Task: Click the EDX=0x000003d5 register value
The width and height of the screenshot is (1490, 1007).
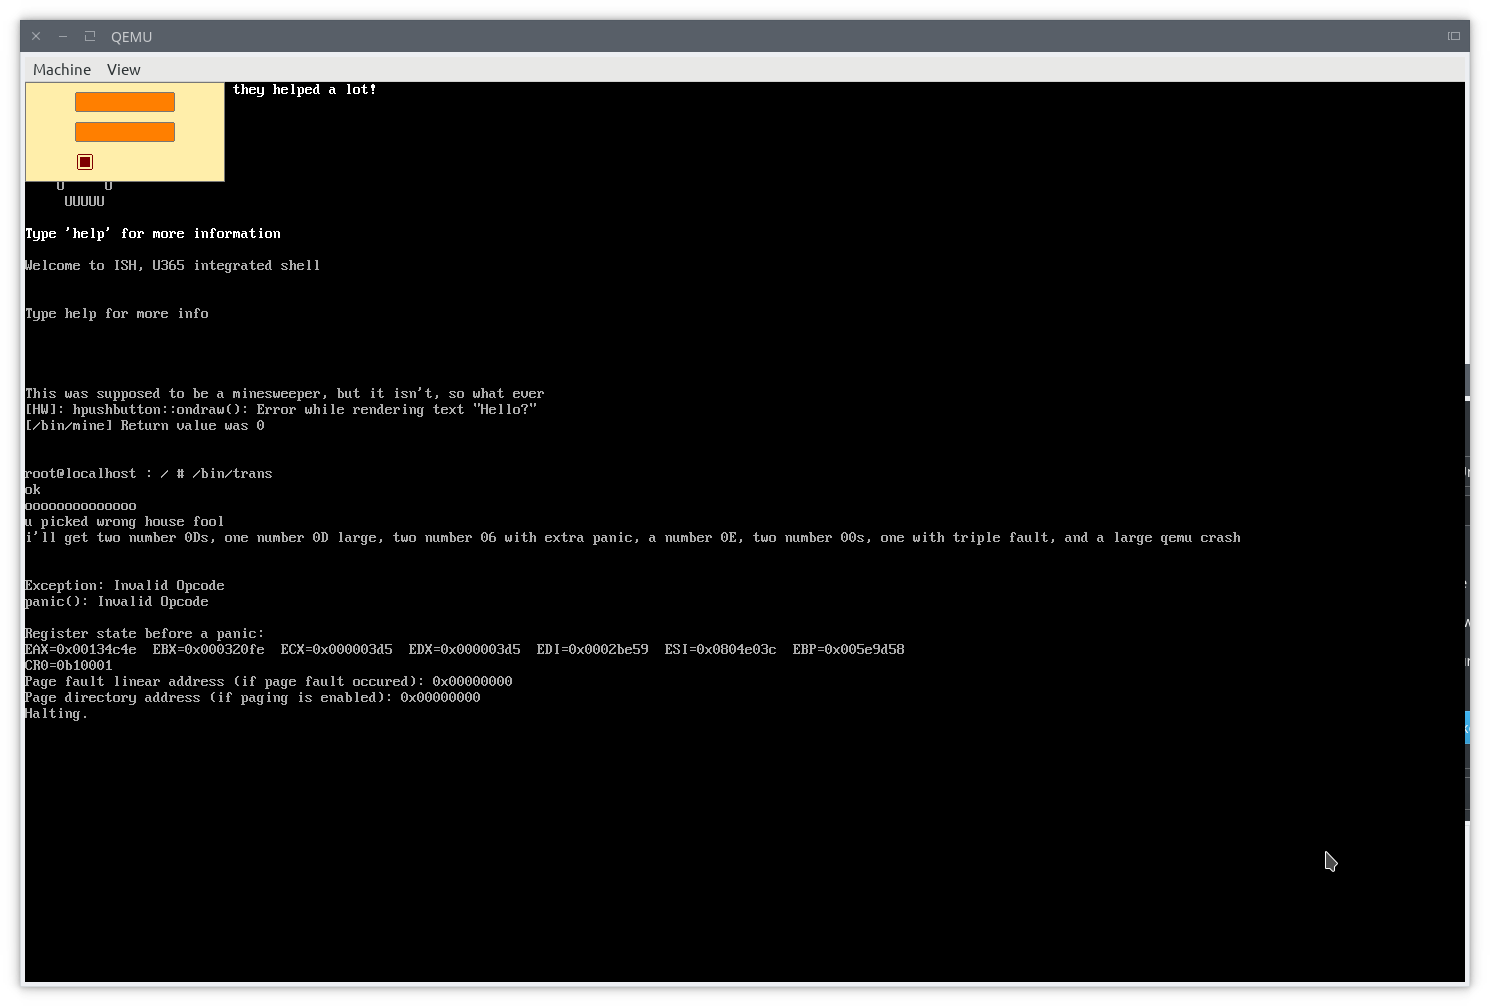Action: [465, 649]
